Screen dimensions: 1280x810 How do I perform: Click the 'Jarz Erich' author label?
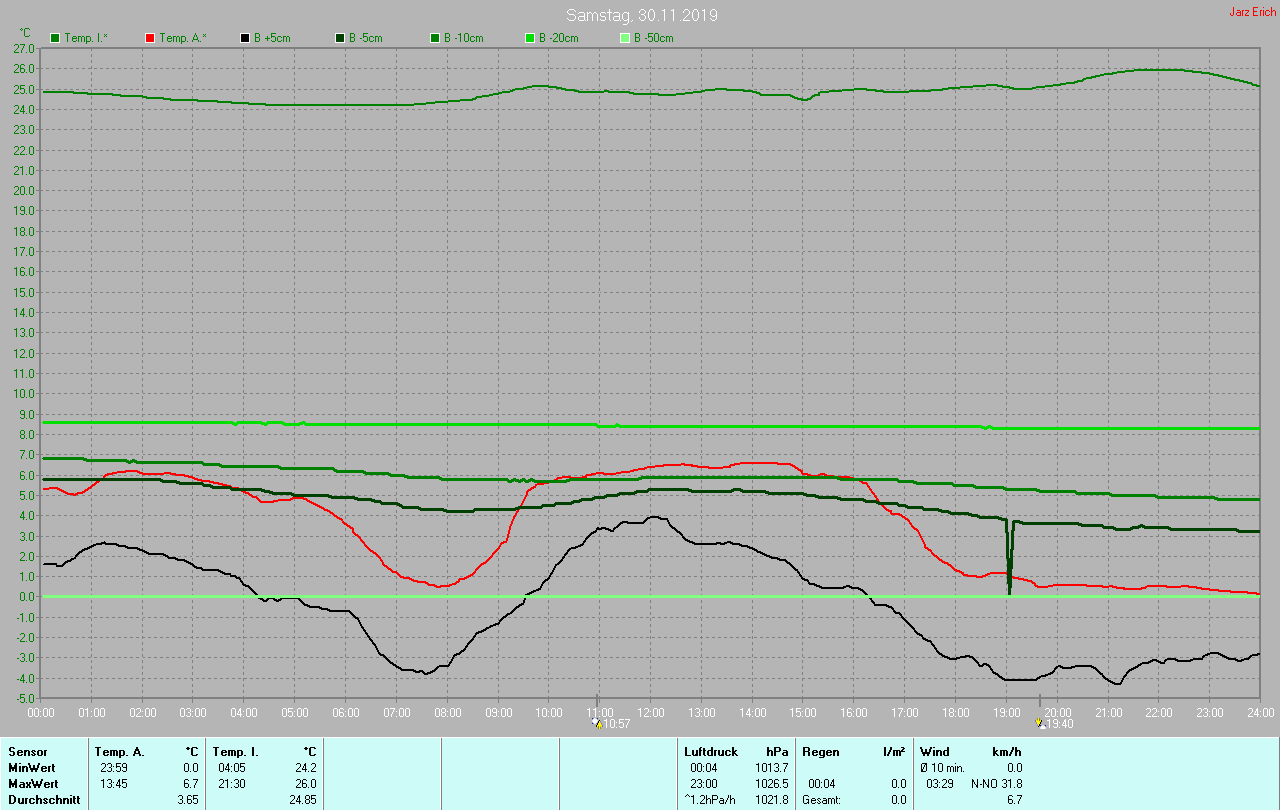pyautogui.click(x=1252, y=12)
